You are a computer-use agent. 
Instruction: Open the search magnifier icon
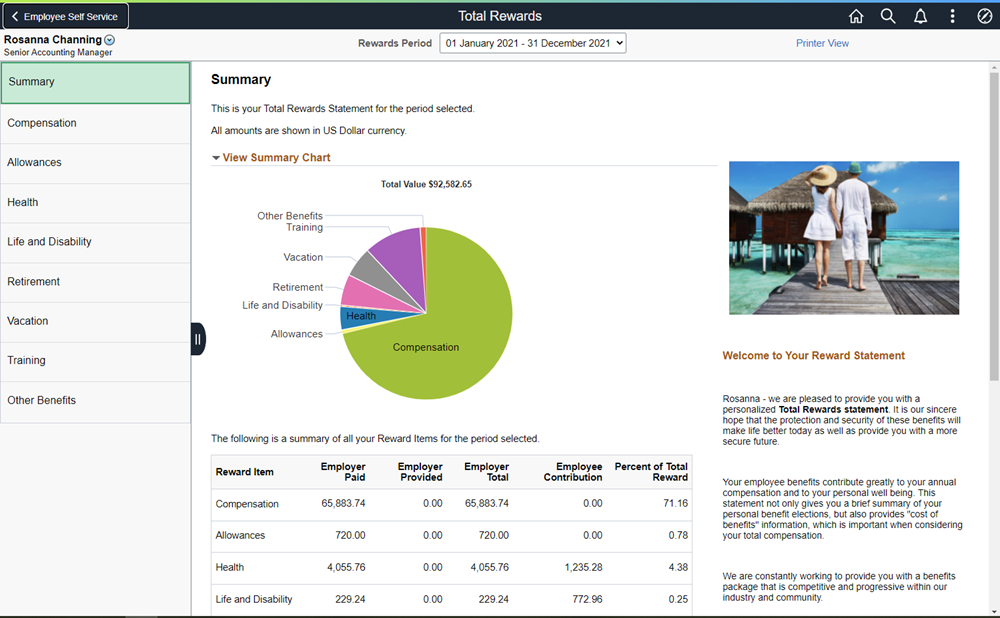pyautogui.click(x=888, y=17)
